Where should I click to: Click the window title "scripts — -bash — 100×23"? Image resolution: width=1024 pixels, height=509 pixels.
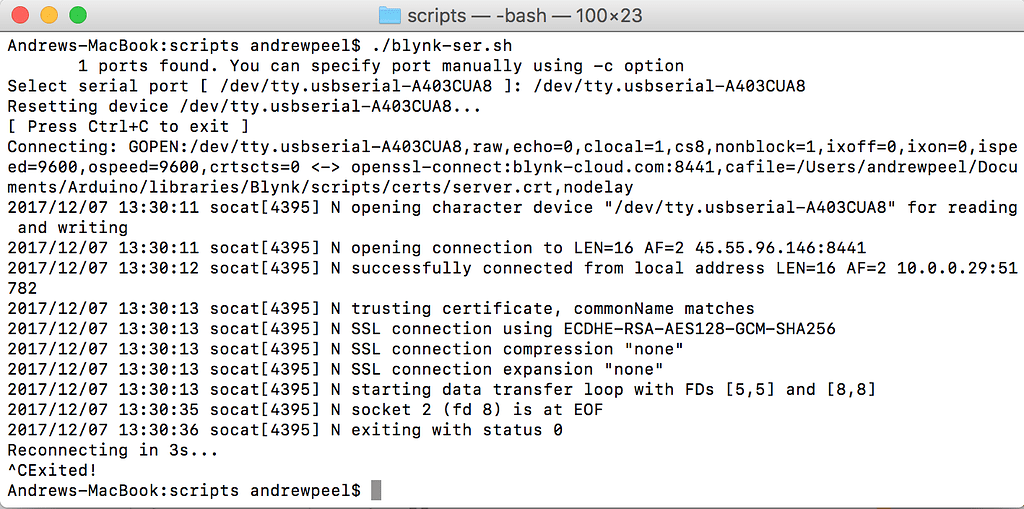click(523, 15)
